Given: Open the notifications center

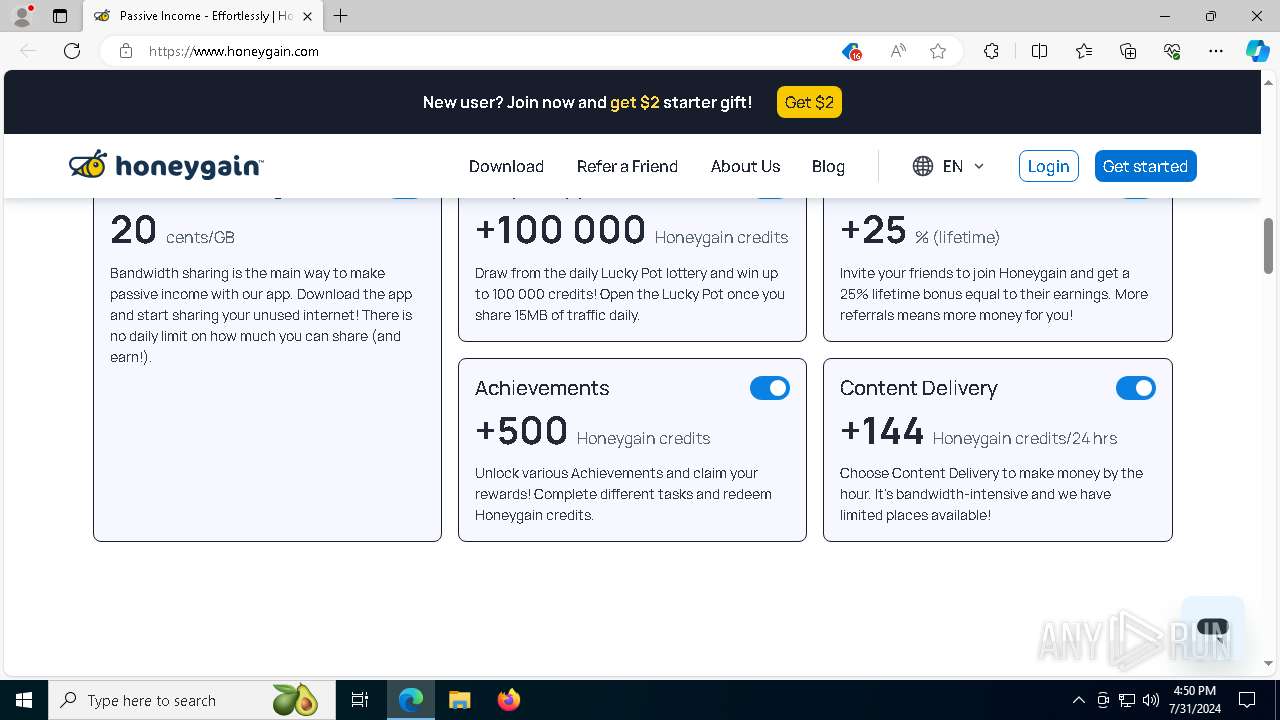Looking at the screenshot, I should pyautogui.click(x=1247, y=700).
